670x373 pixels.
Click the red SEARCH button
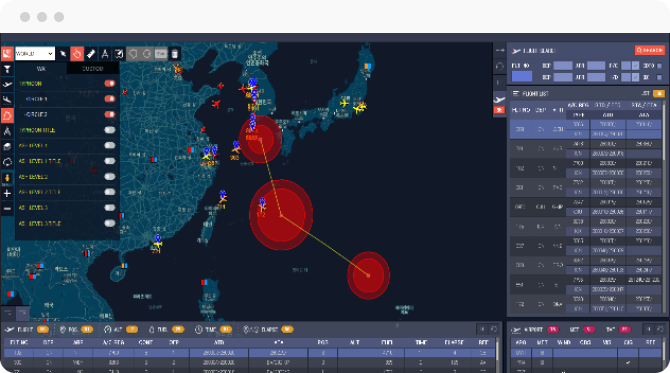coord(649,50)
